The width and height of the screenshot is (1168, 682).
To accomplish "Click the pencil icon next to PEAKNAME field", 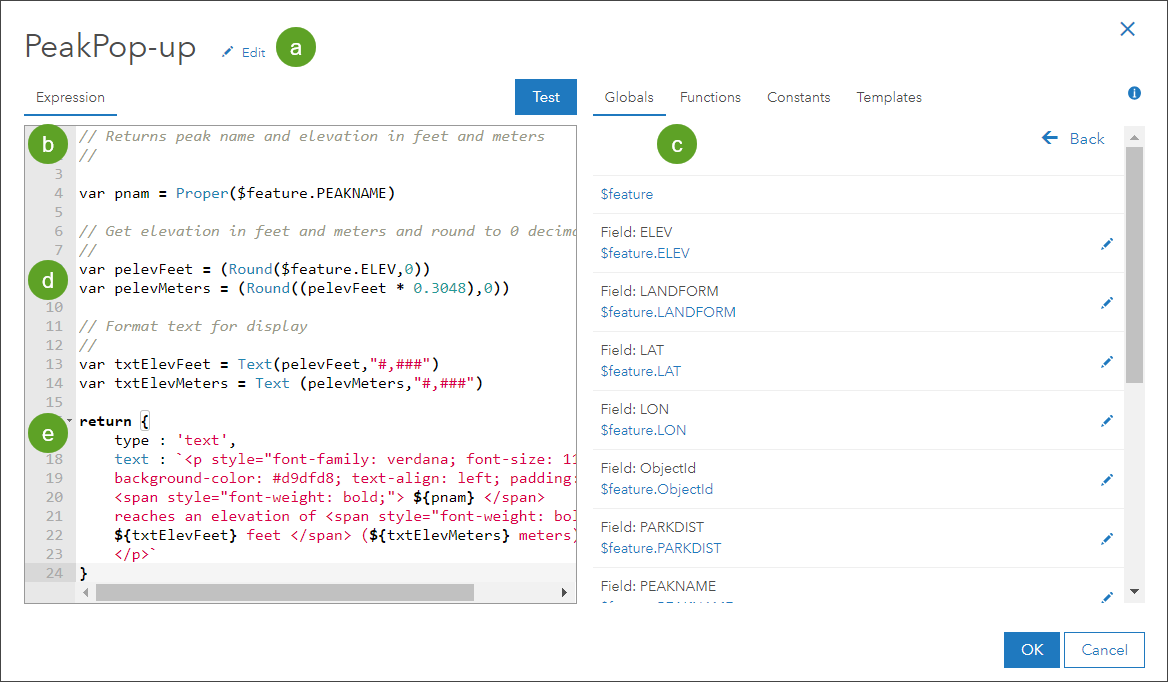I will pos(1107,597).
